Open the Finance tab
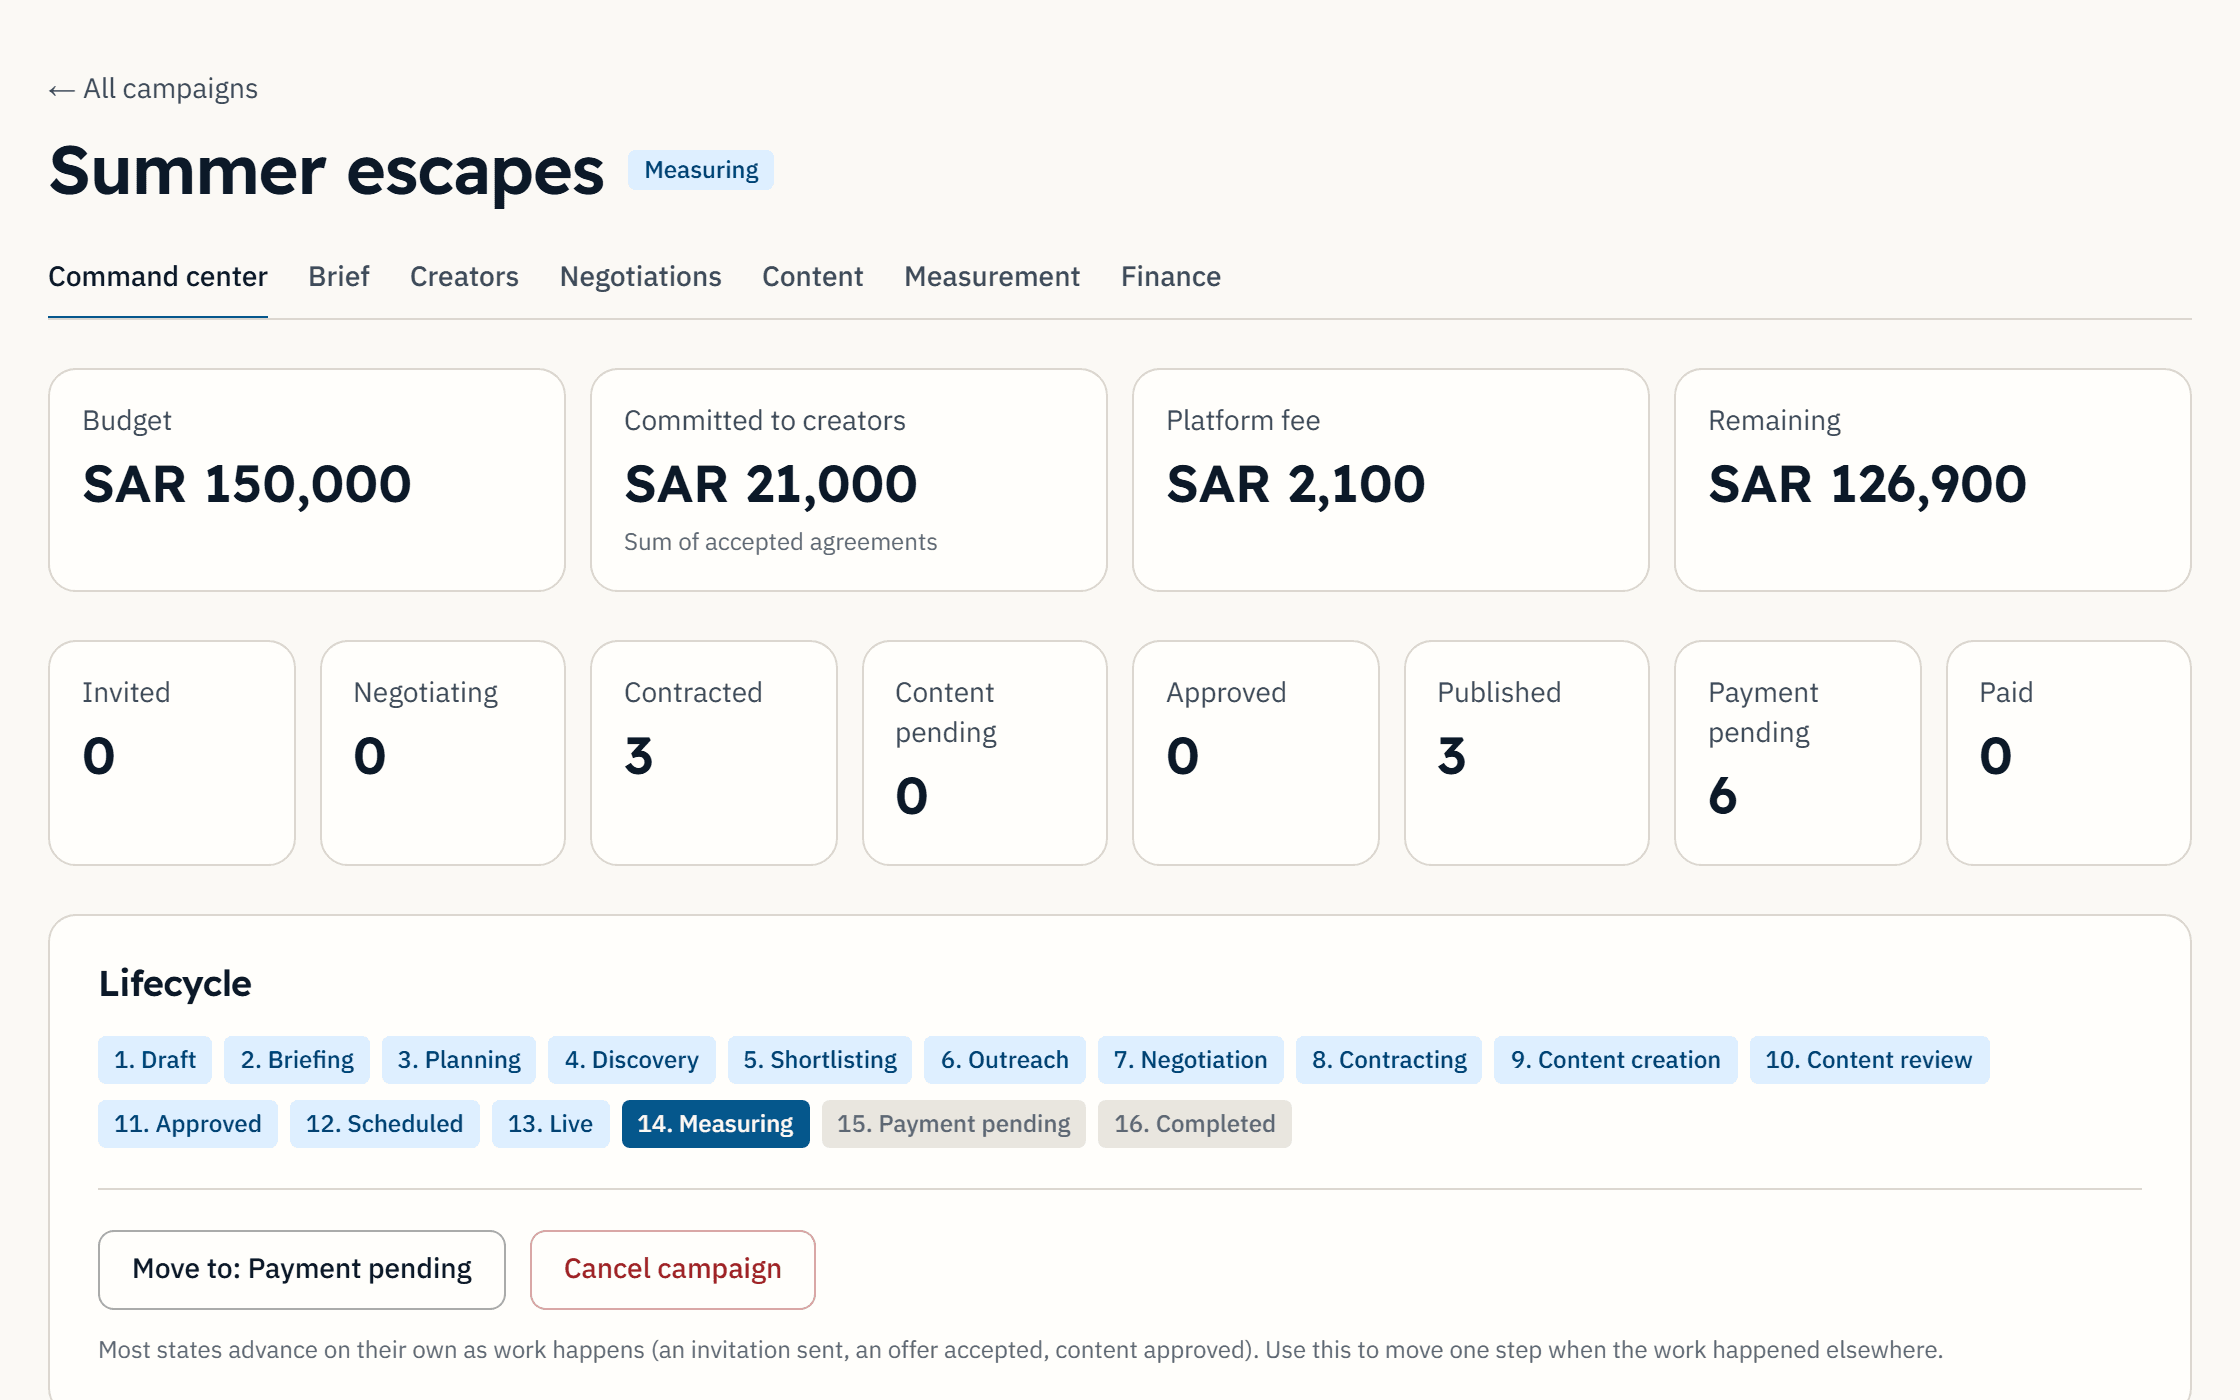Image resolution: width=2240 pixels, height=1400 pixels. click(1170, 276)
